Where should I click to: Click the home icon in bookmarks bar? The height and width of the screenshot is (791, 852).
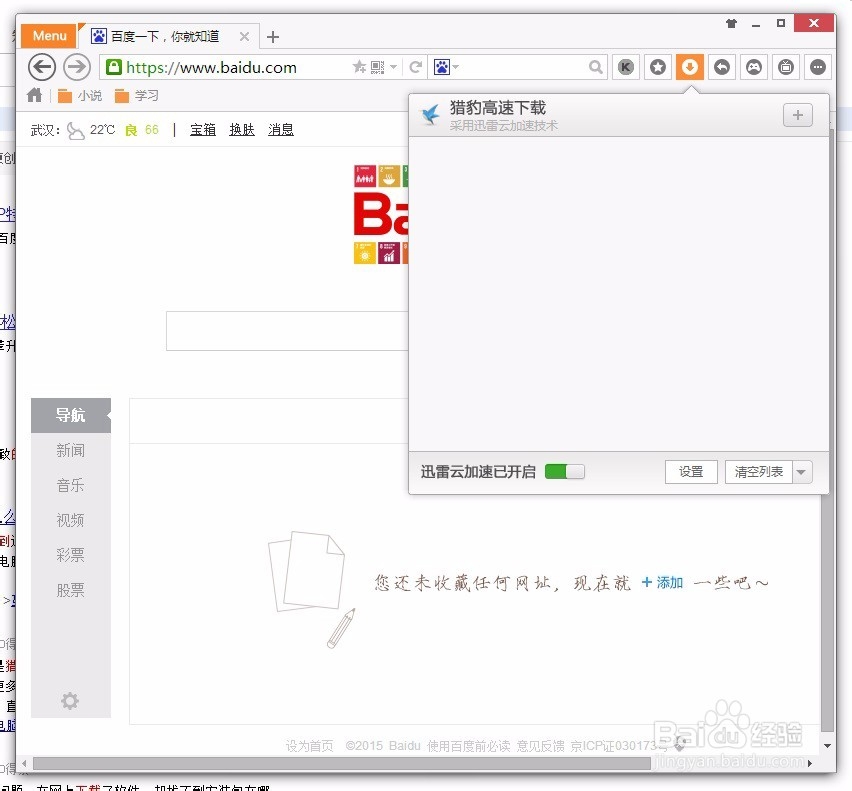[x=34, y=95]
